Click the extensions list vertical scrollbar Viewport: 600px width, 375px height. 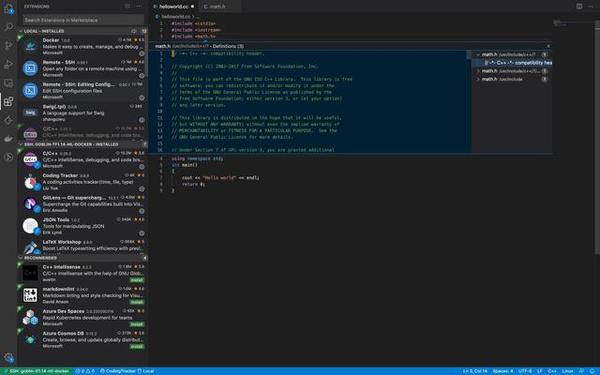tap(146, 54)
